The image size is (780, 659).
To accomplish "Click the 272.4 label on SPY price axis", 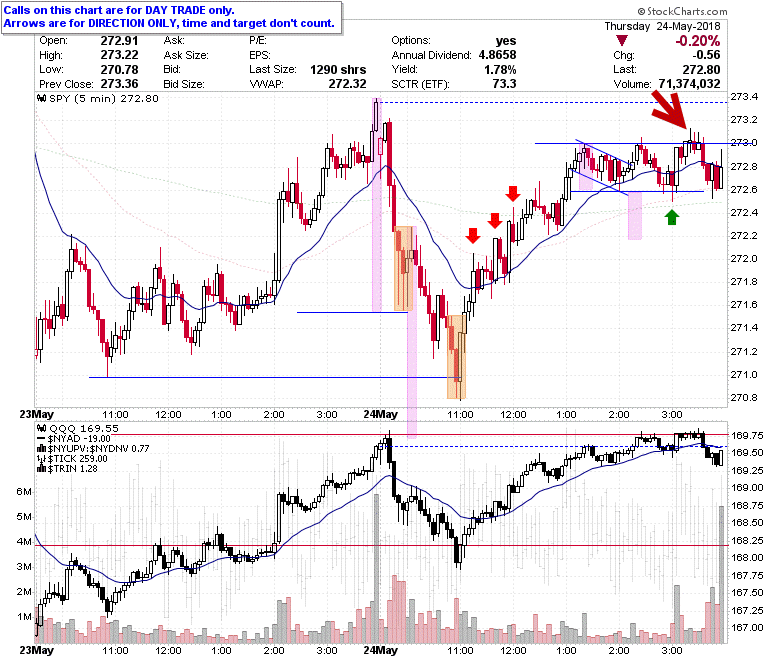I will (744, 212).
